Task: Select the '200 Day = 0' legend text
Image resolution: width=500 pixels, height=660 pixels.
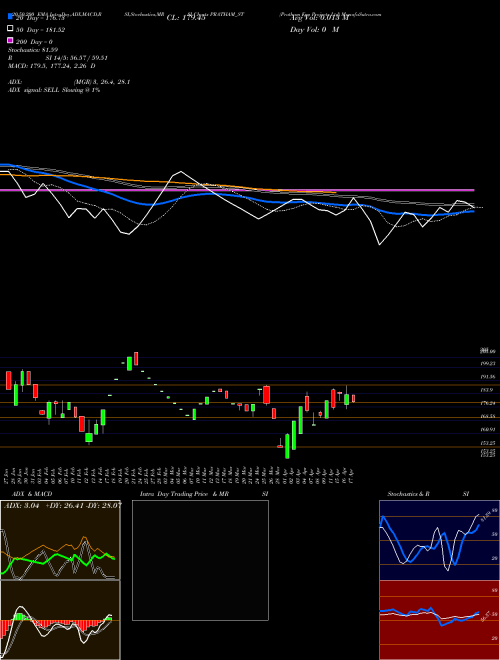Action: 35,42
